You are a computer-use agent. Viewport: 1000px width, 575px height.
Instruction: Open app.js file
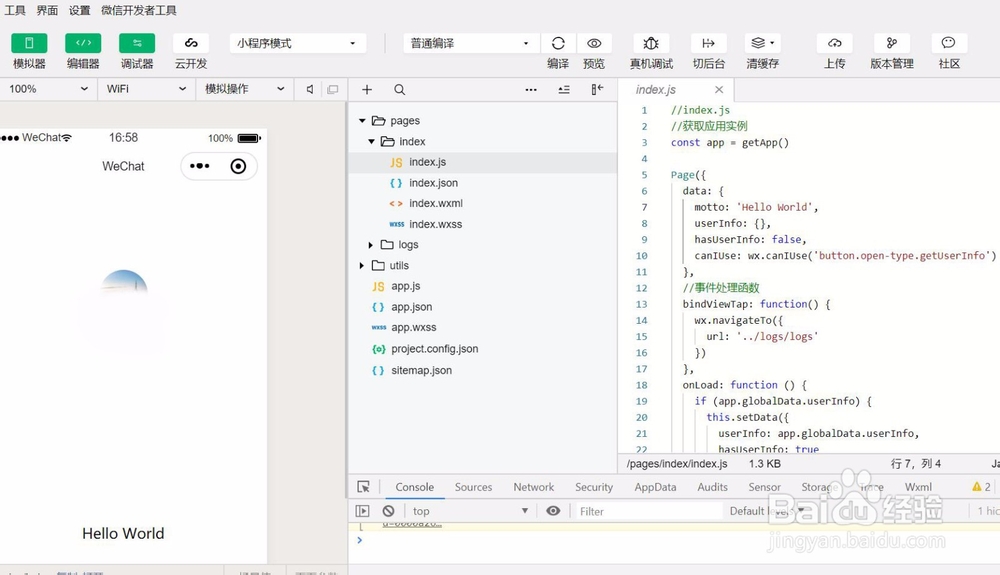[x=483, y=286]
